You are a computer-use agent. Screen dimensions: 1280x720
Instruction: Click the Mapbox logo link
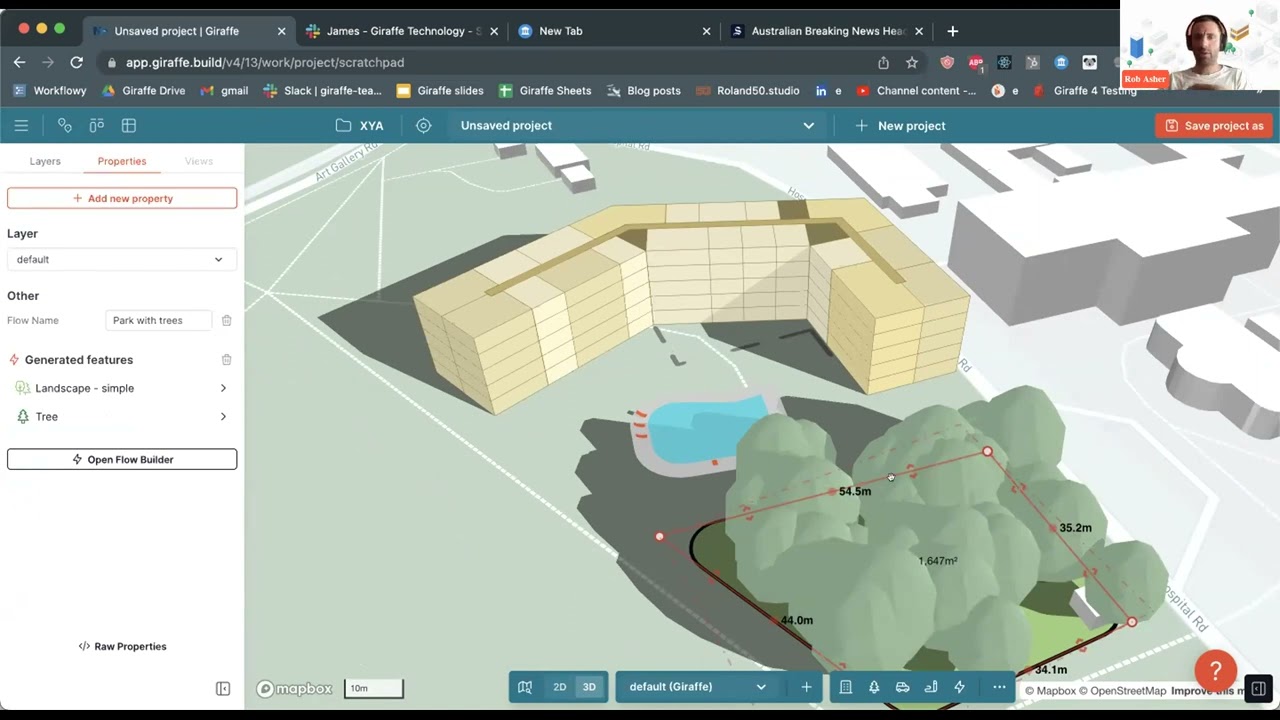(x=294, y=688)
